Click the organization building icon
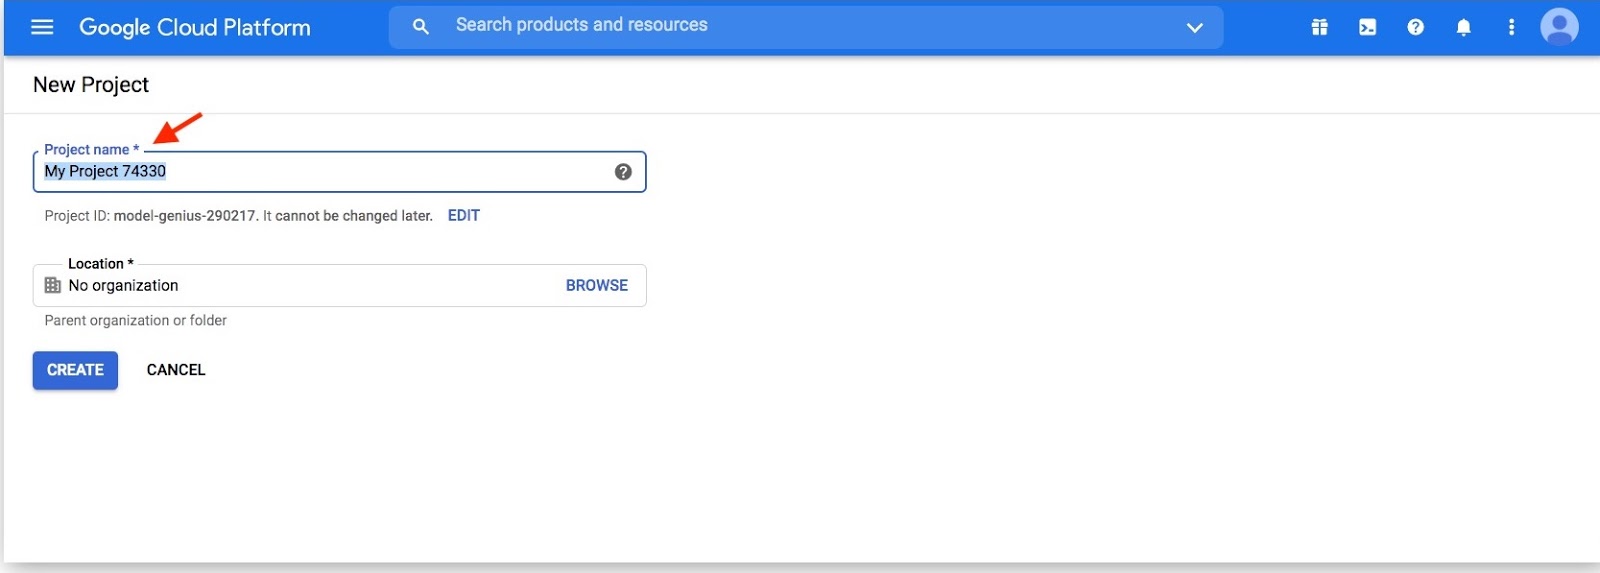 tap(53, 286)
